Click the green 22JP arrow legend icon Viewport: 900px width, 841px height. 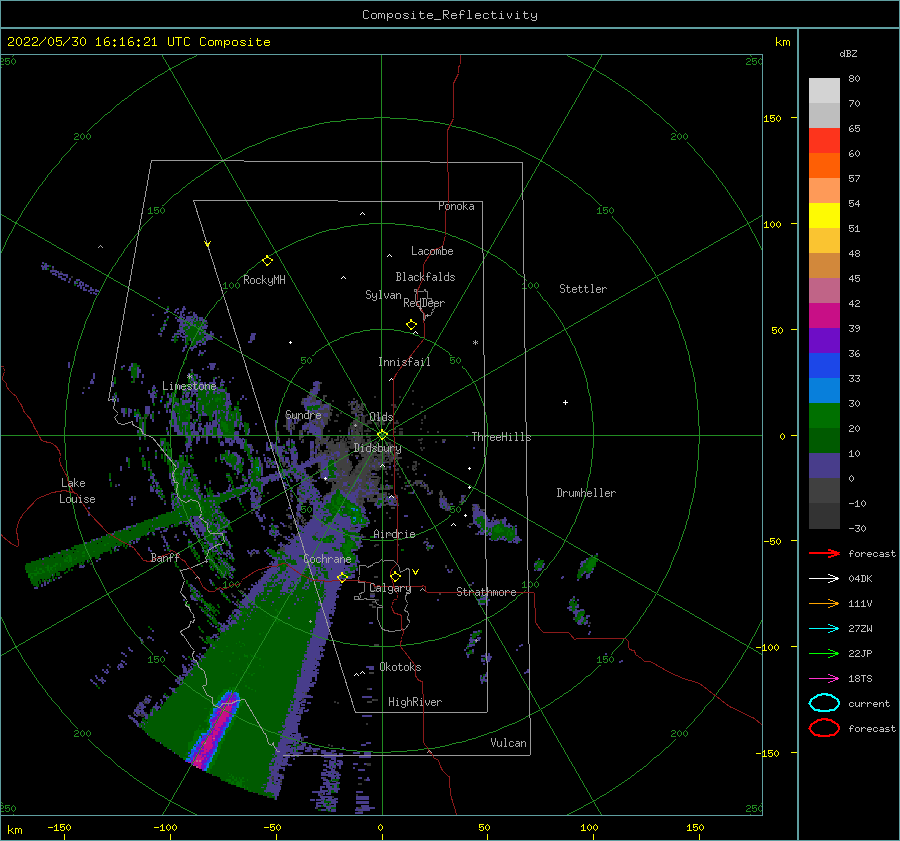click(x=824, y=653)
